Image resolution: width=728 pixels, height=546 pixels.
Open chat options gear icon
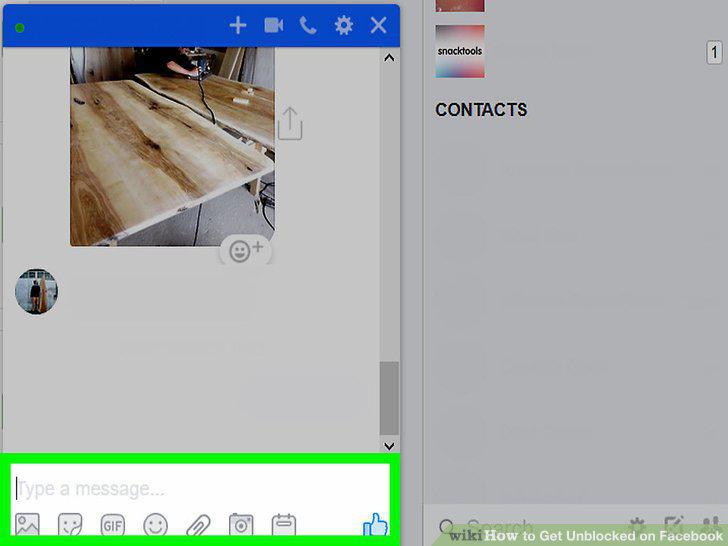tap(344, 25)
